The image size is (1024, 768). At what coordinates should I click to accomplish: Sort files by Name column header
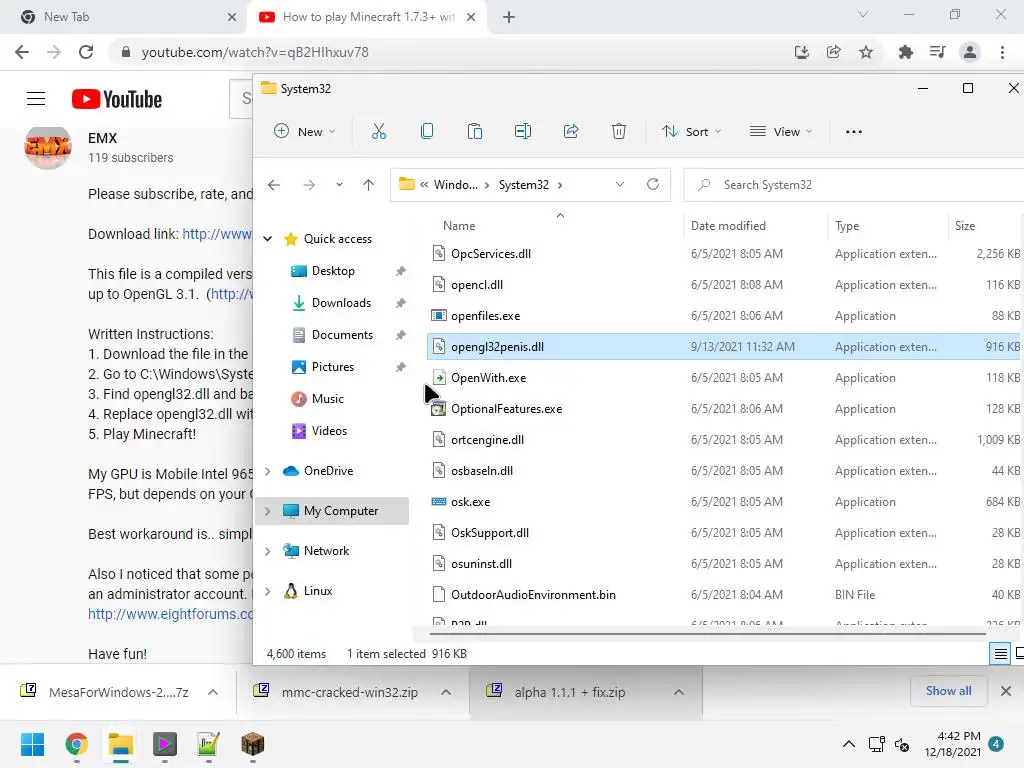pos(459,225)
